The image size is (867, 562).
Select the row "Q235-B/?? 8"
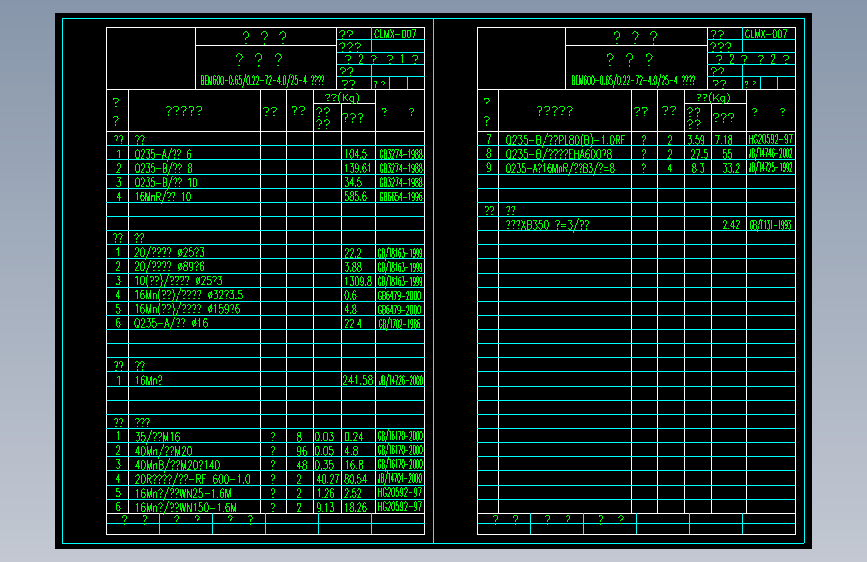[265, 168]
